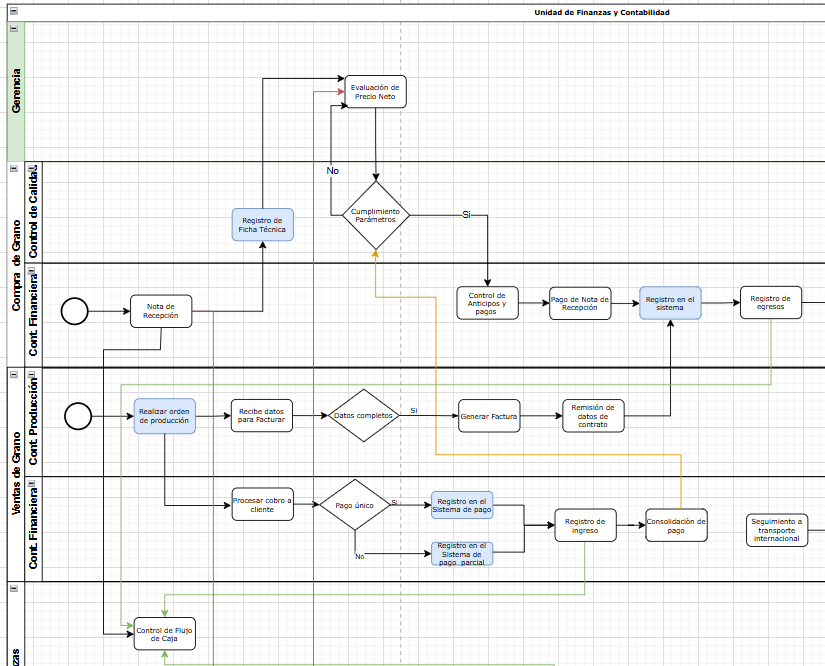Click the Datos completos decision diamond
Viewport: 825px width, 666px height.
coord(362,416)
